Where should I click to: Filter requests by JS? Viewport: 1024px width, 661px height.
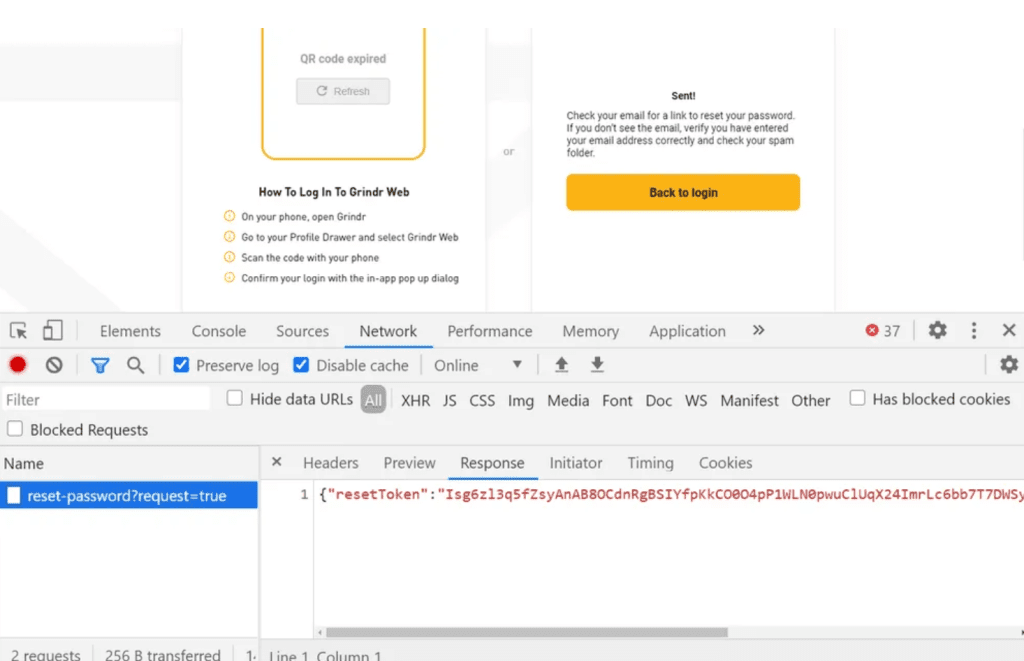tap(449, 400)
